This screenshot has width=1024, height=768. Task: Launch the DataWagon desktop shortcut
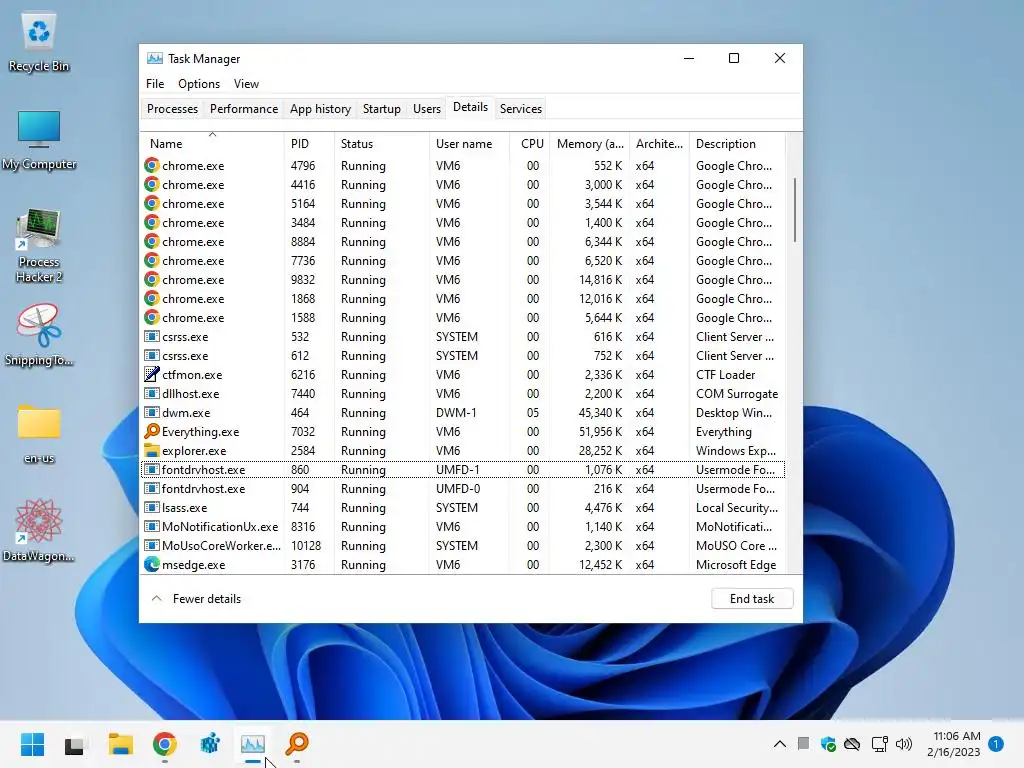[39, 530]
